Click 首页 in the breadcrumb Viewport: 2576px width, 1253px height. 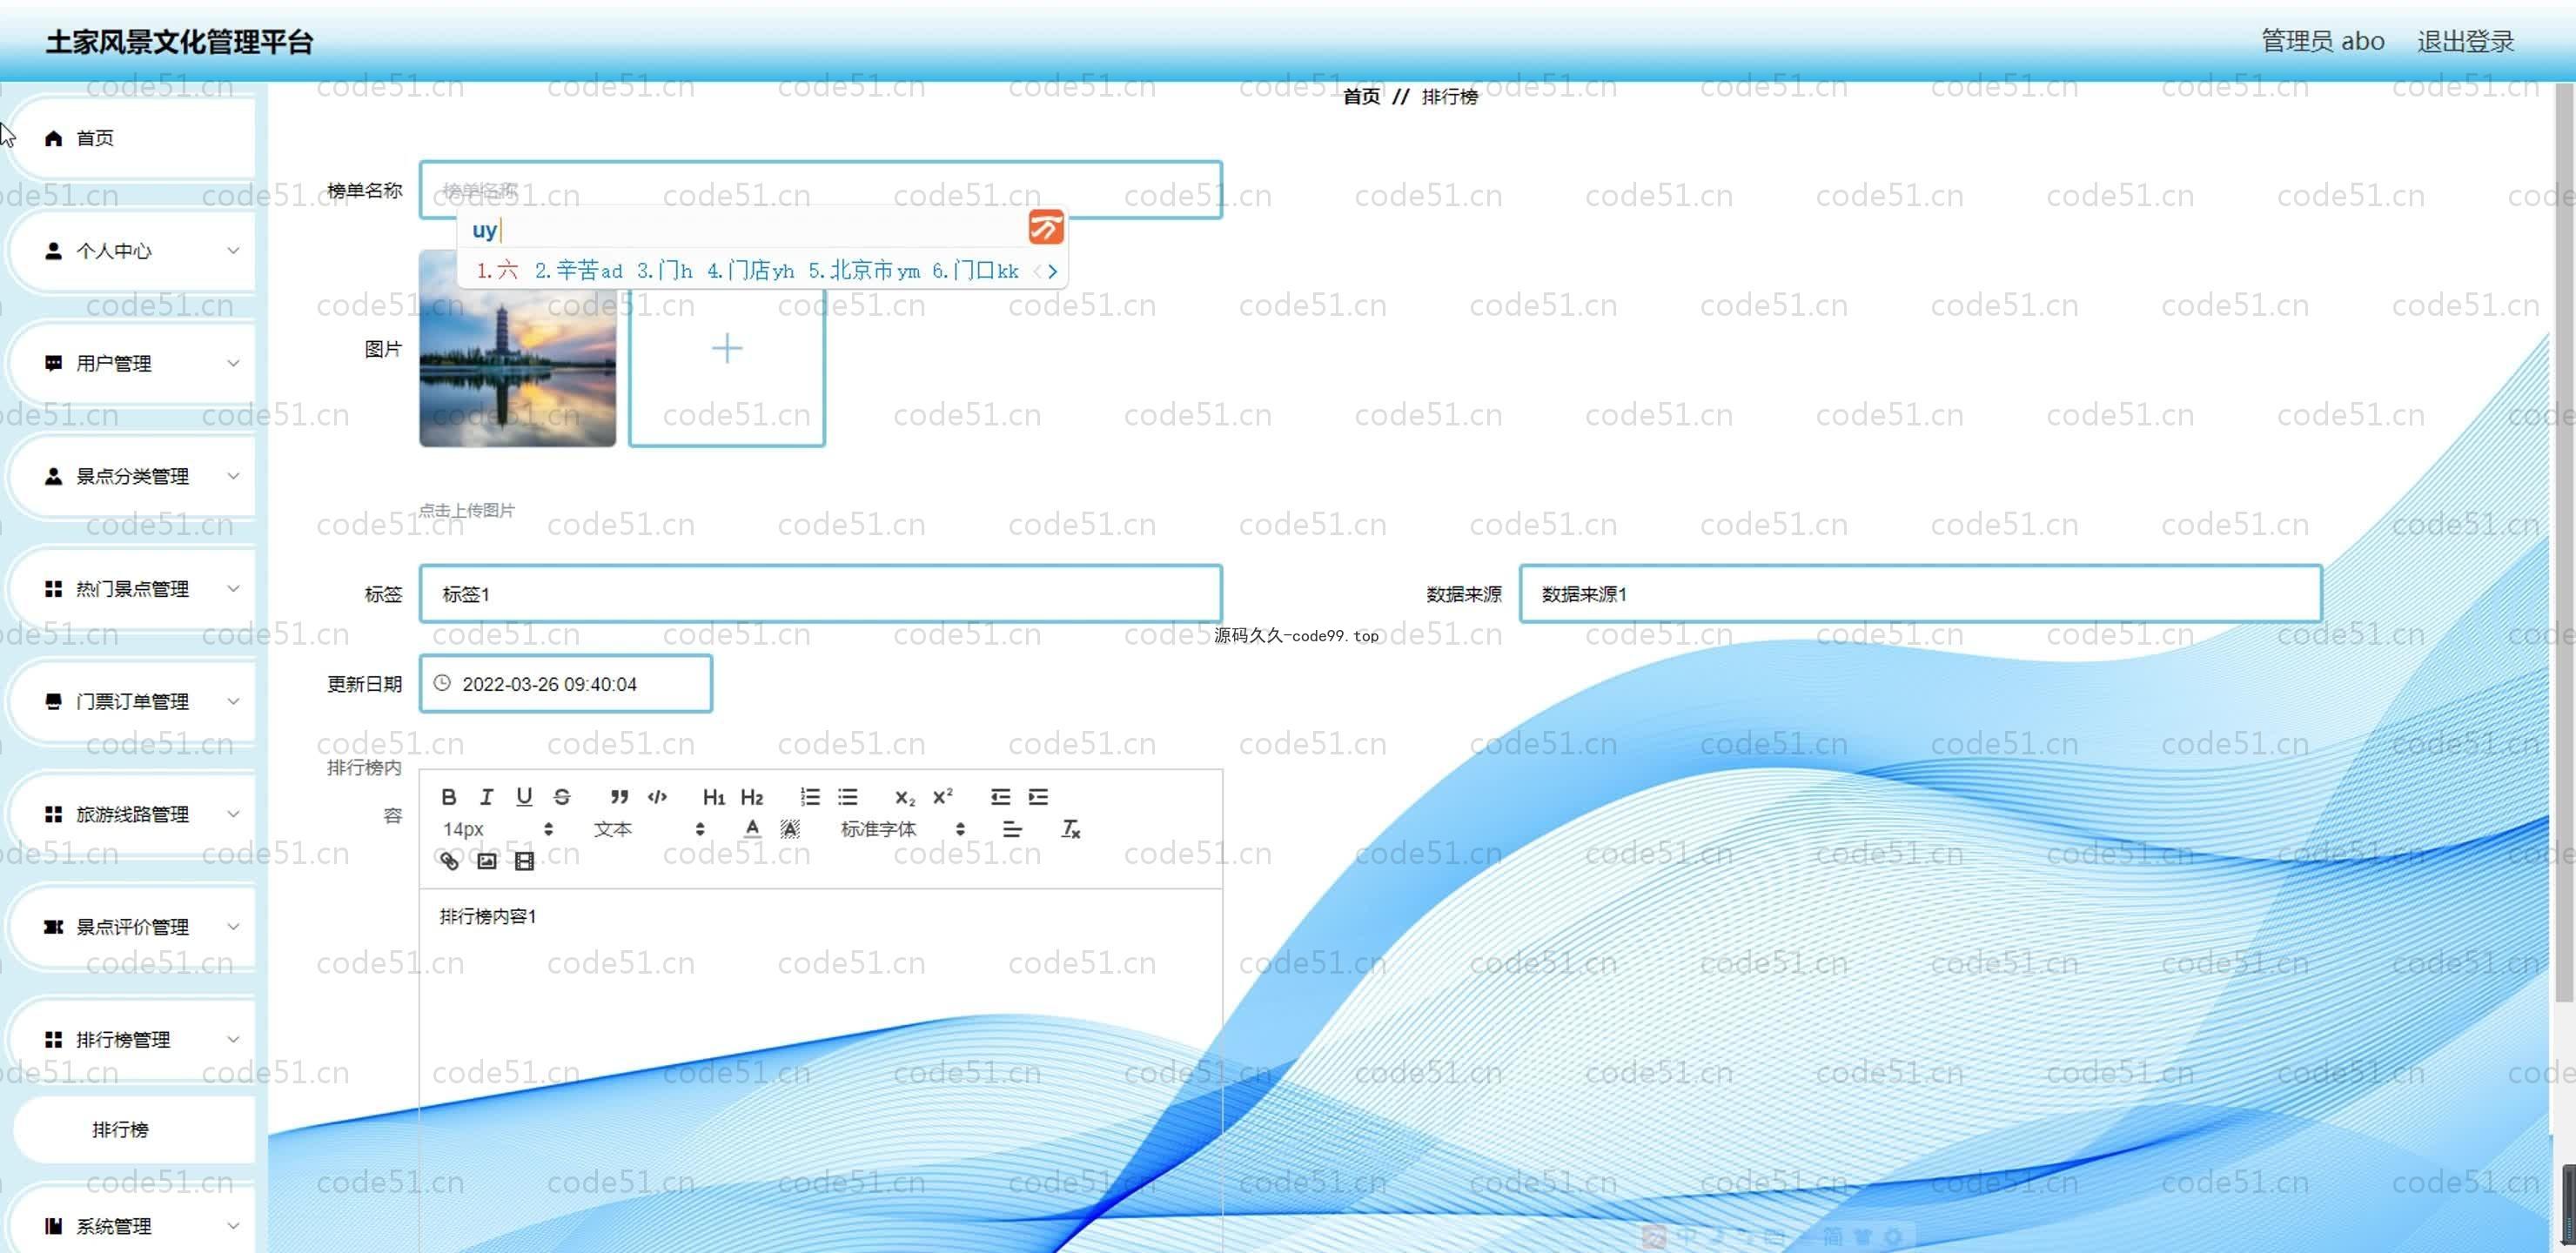[x=1361, y=96]
